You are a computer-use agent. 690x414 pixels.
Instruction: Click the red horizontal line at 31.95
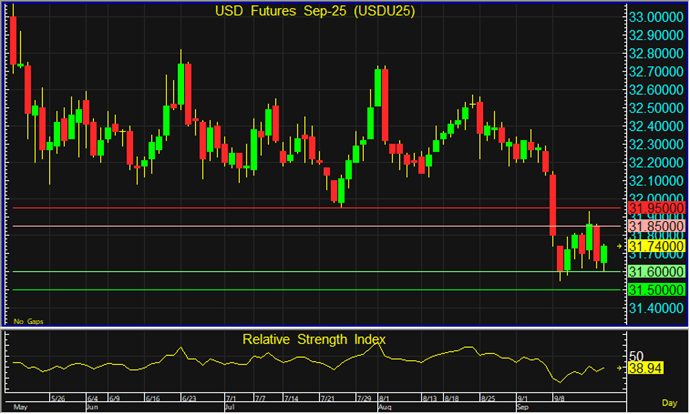point(300,208)
